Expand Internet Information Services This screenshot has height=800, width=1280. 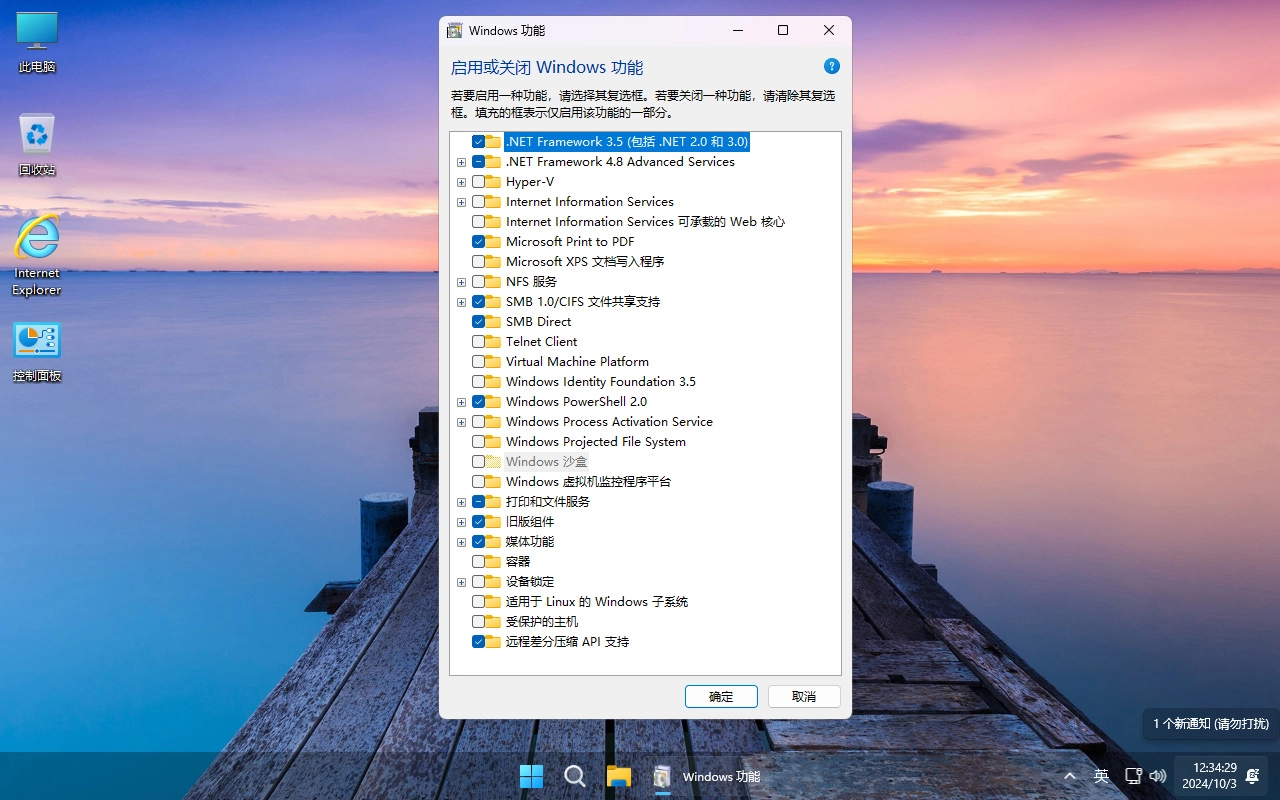(x=461, y=202)
